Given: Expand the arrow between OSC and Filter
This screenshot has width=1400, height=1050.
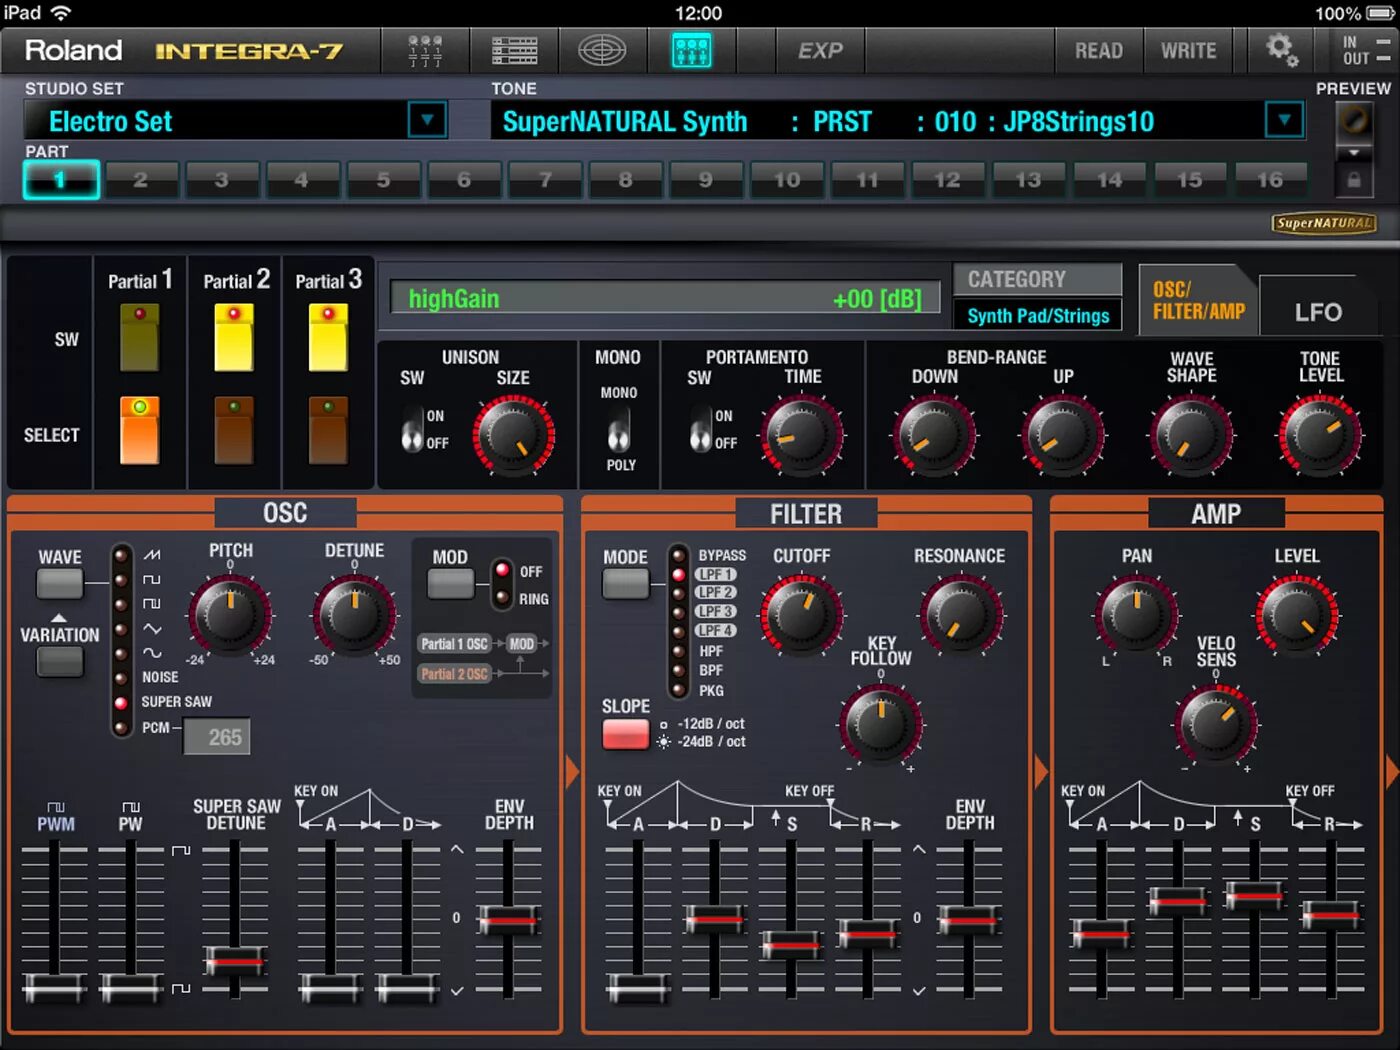Looking at the screenshot, I should (572, 771).
